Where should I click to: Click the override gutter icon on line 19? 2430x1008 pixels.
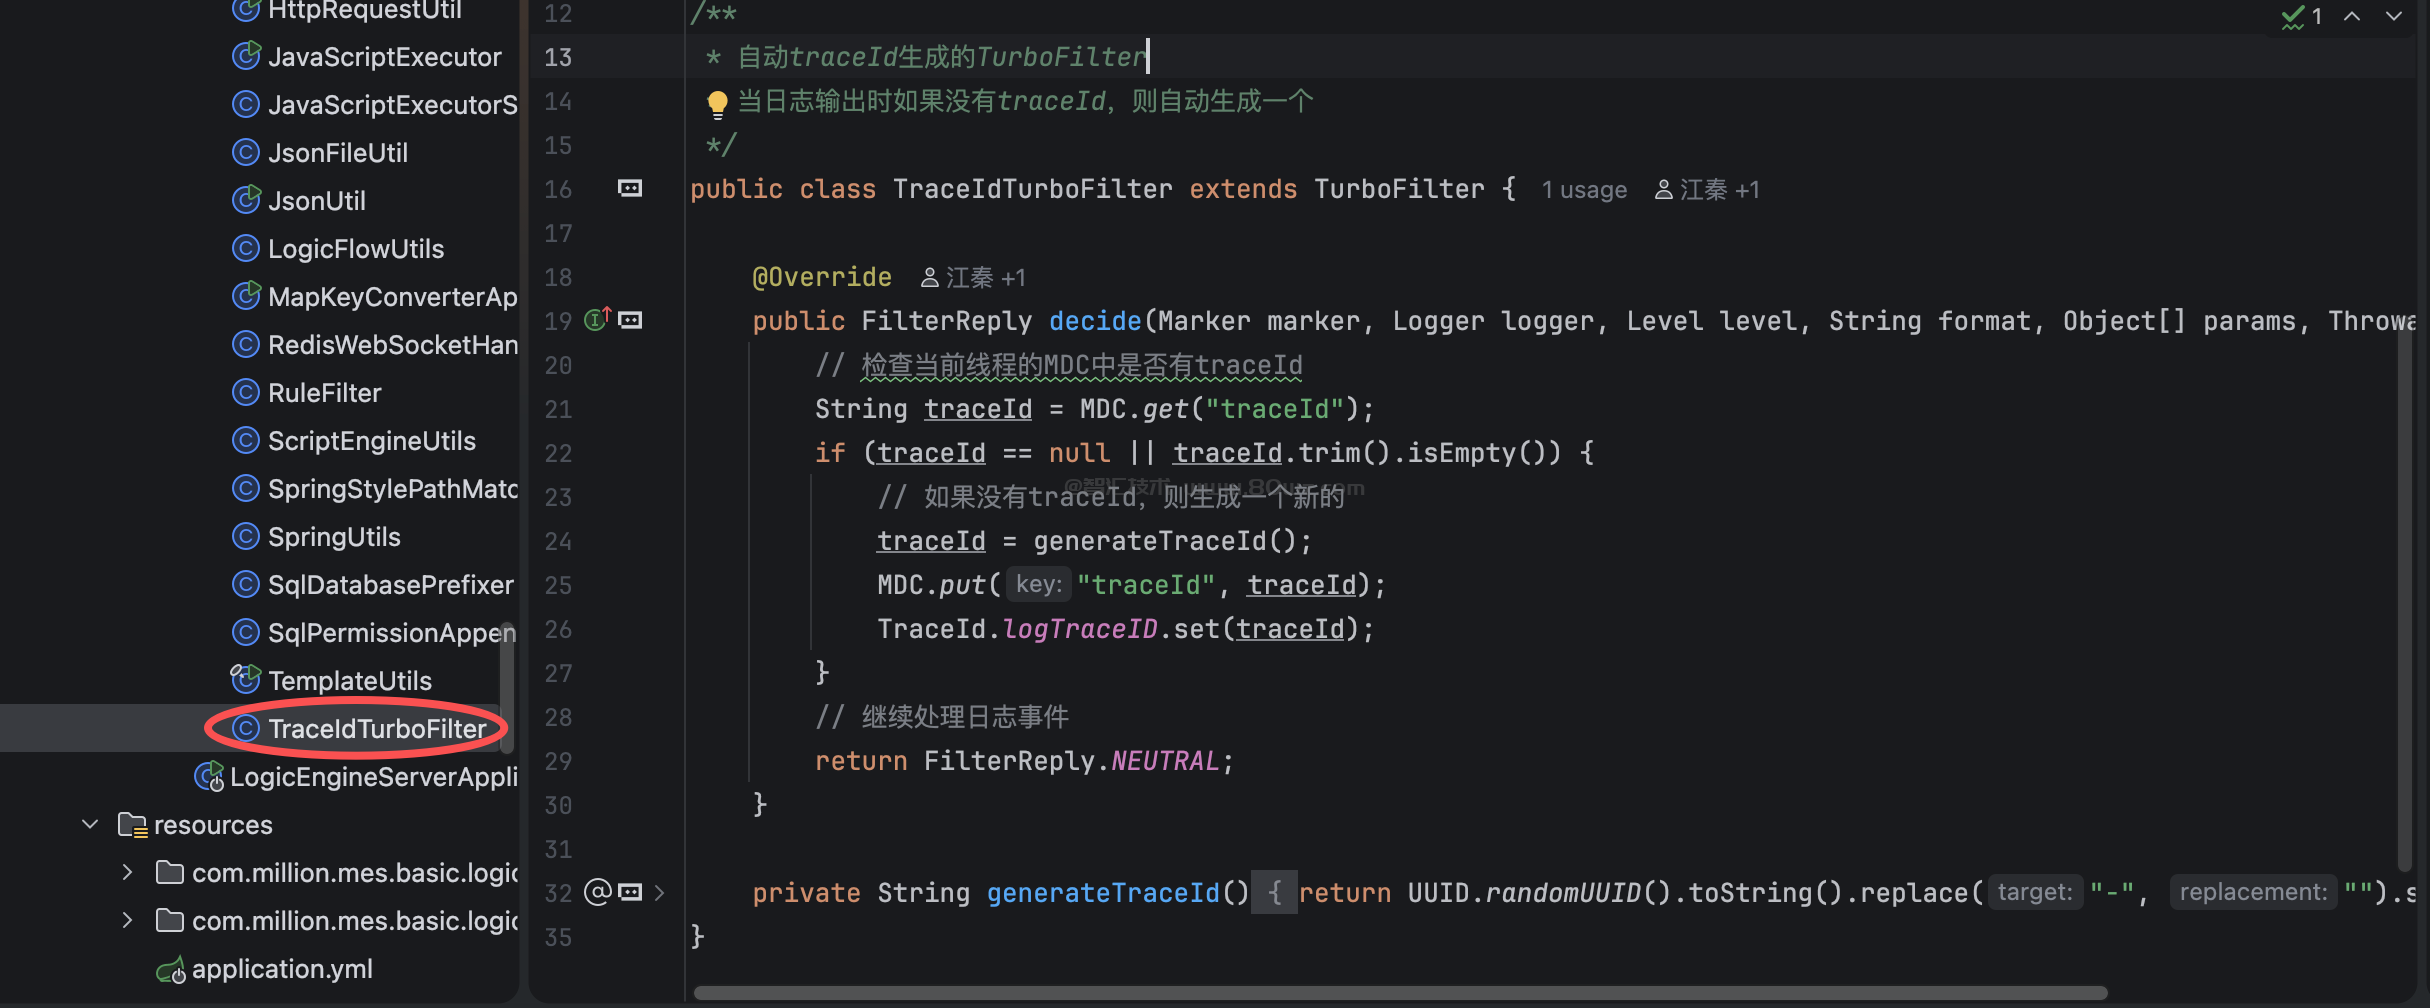pyautogui.click(x=597, y=320)
